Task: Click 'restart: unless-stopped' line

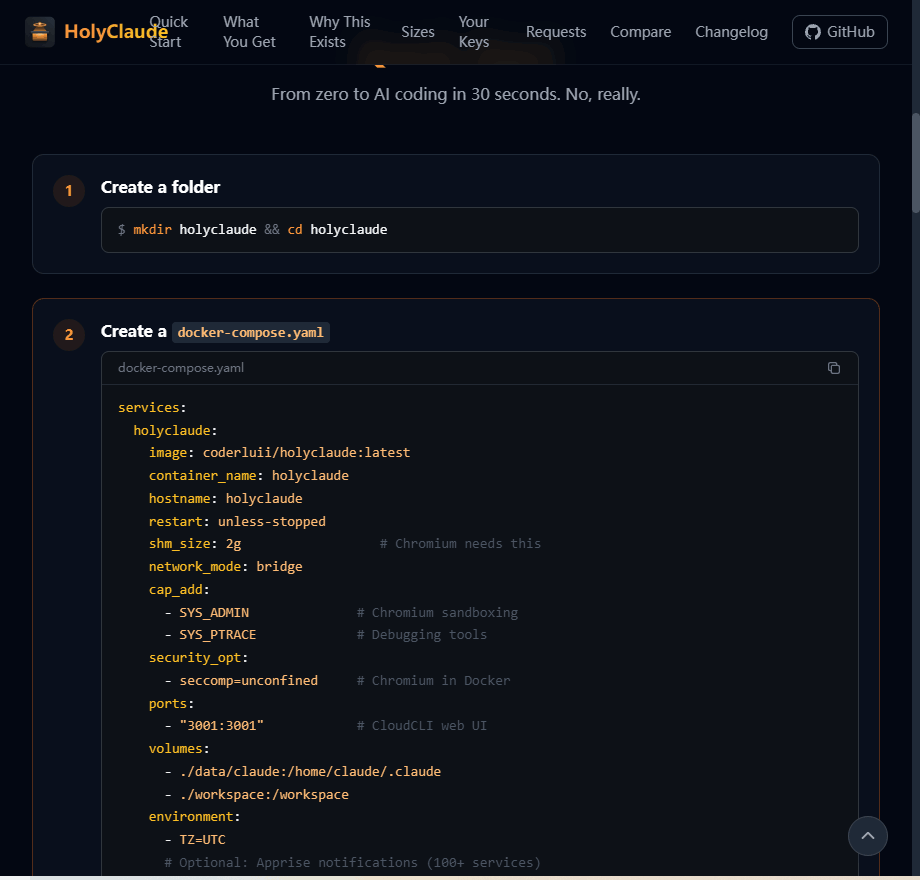Action: [x=237, y=522]
